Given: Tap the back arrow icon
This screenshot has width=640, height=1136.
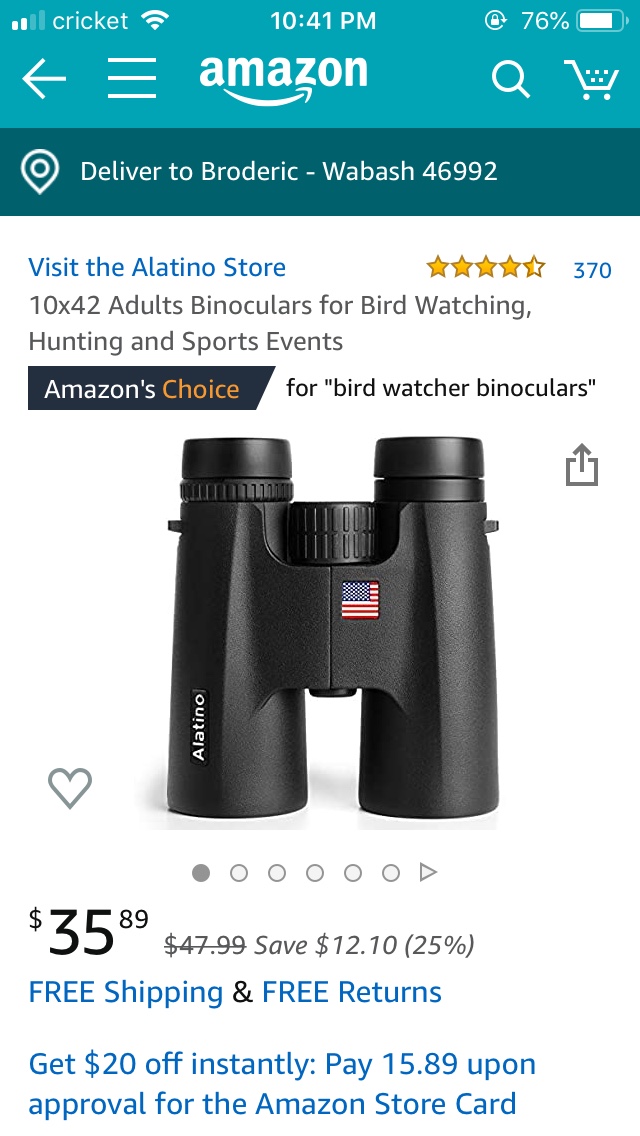Looking at the screenshot, I should pos(44,78).
